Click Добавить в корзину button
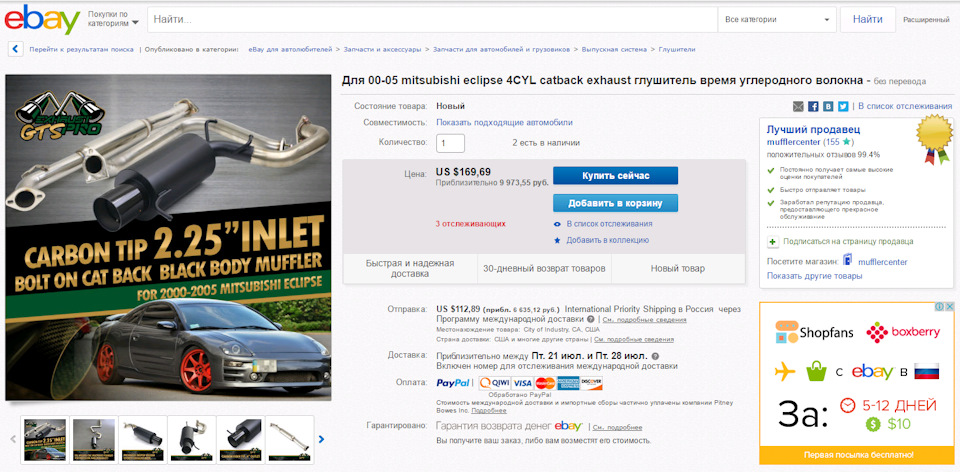Image resolution: width=960 pixels, height=472 pixels. (x=615, y=203)
